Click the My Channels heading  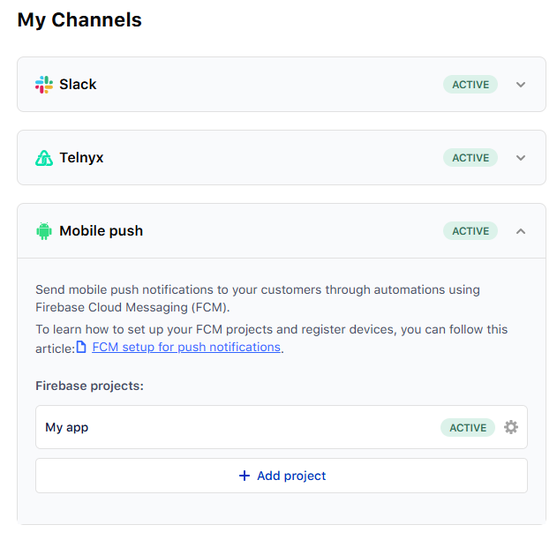[80, 20]
